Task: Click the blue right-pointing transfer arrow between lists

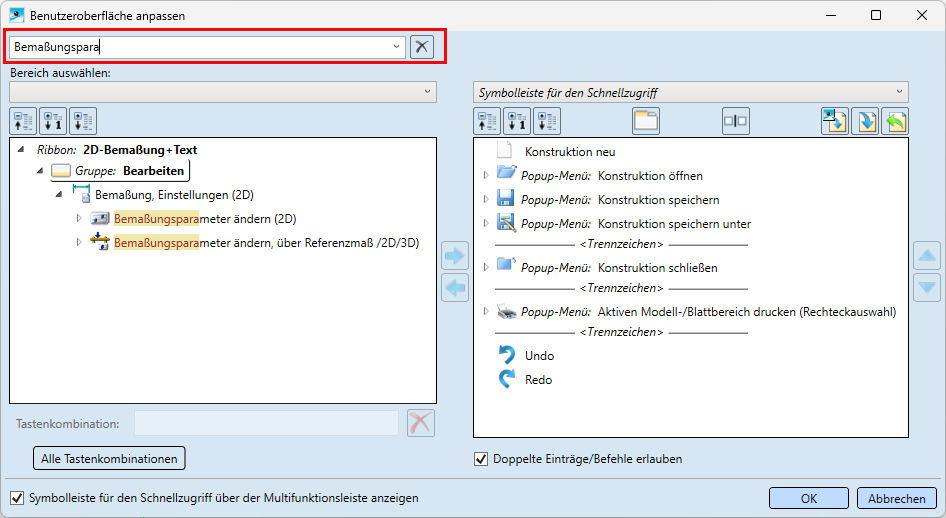Action: click(x=455, y=256)
